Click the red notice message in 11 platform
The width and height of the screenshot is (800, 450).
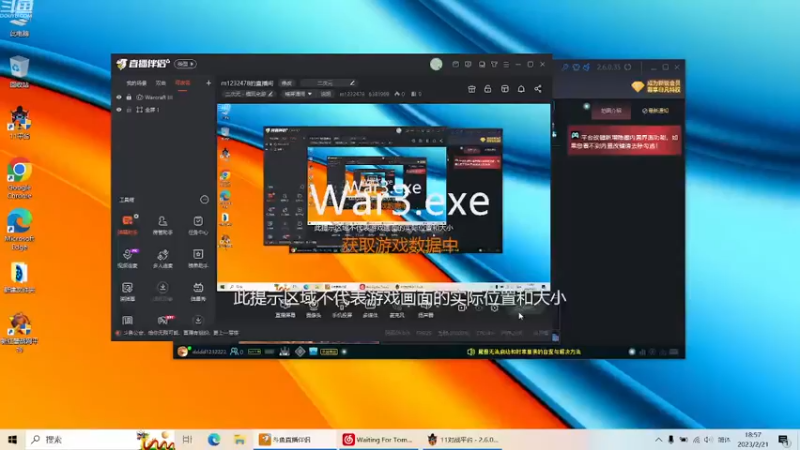click(x=624, y=141)
